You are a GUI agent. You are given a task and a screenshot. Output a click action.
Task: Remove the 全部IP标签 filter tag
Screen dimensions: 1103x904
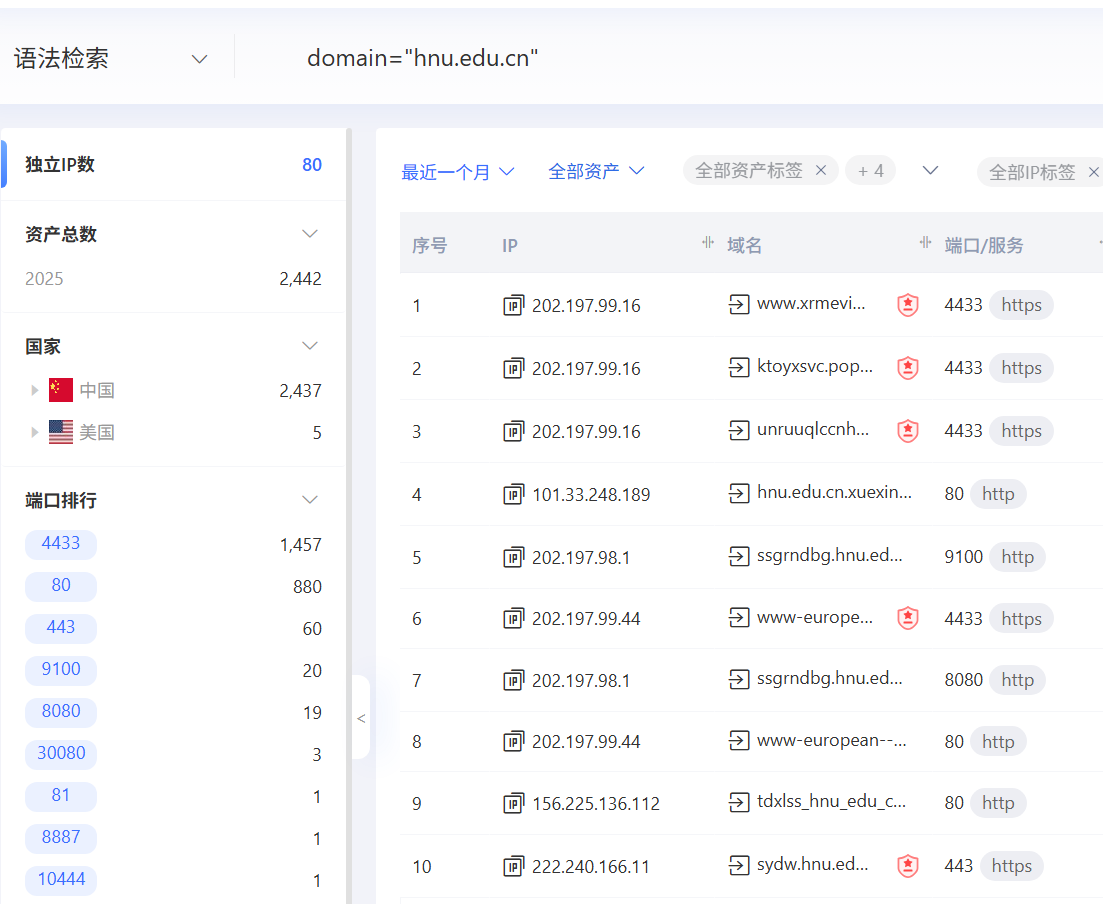(1093, 172)
